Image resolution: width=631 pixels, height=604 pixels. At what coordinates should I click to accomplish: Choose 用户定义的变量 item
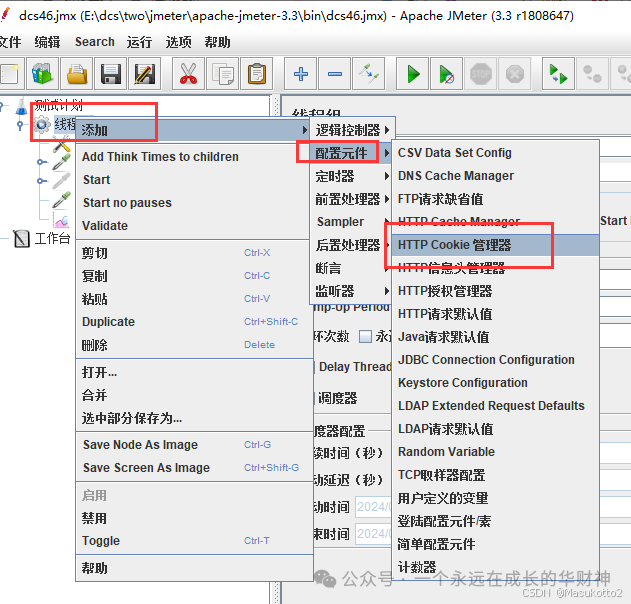pyautogui.click(x=495, y=498)
